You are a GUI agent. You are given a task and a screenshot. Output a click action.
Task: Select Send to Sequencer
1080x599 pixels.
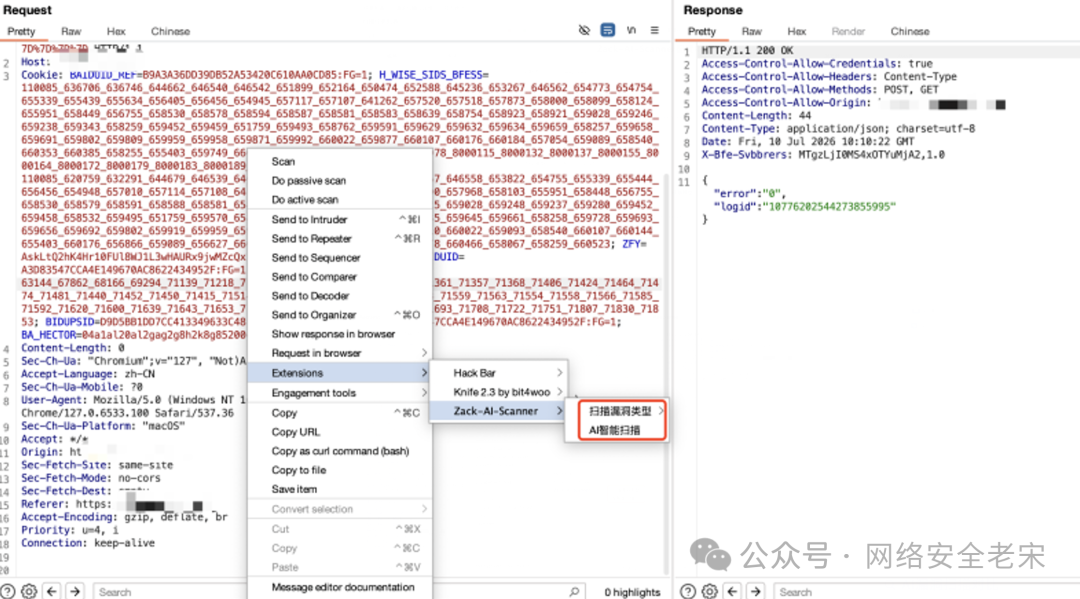click(340, 258)
